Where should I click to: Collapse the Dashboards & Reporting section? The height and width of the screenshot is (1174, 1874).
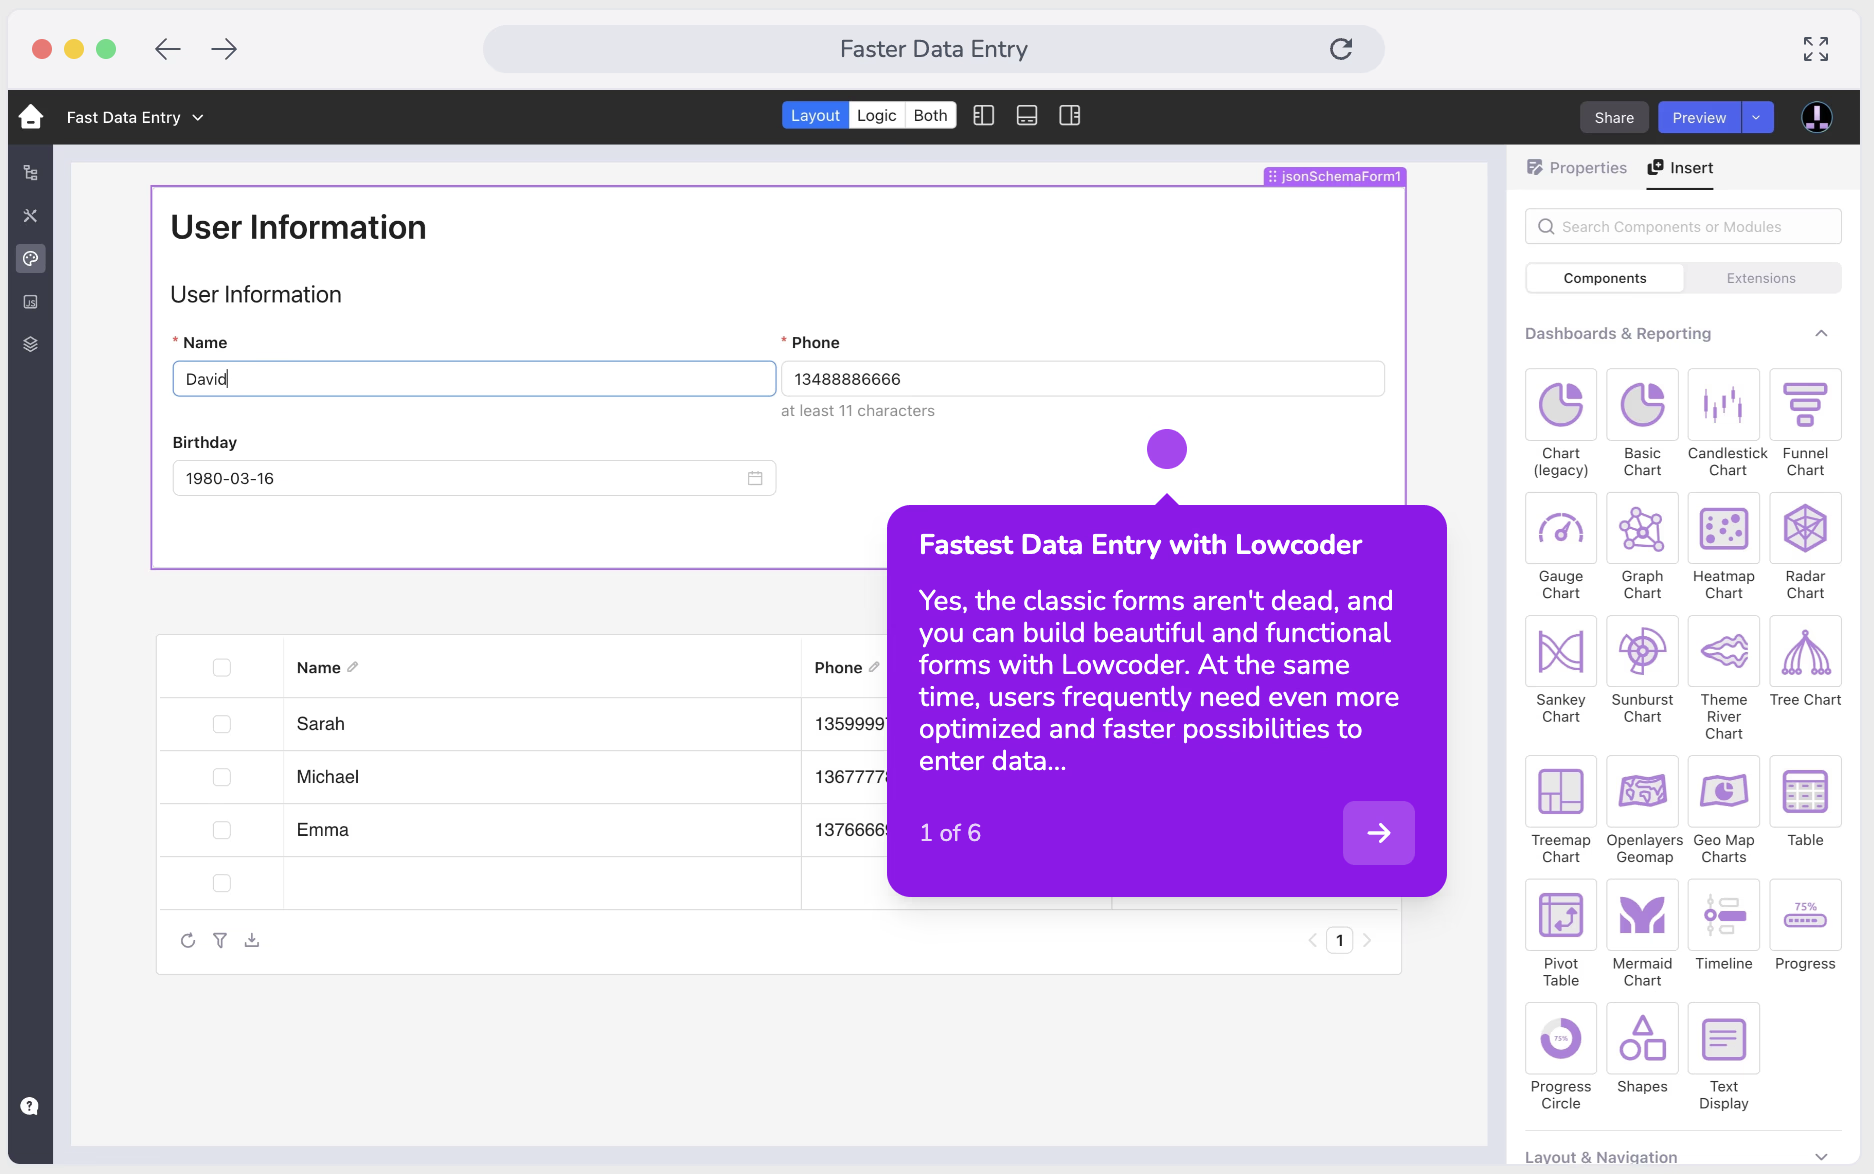pyautogui.click(x=1822, y=333)
